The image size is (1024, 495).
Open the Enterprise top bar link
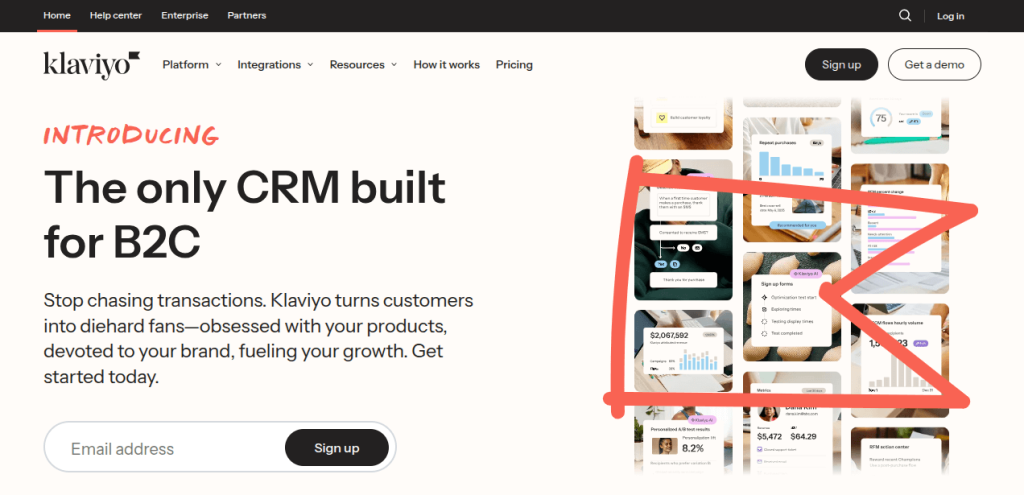[x=185, y=16]
